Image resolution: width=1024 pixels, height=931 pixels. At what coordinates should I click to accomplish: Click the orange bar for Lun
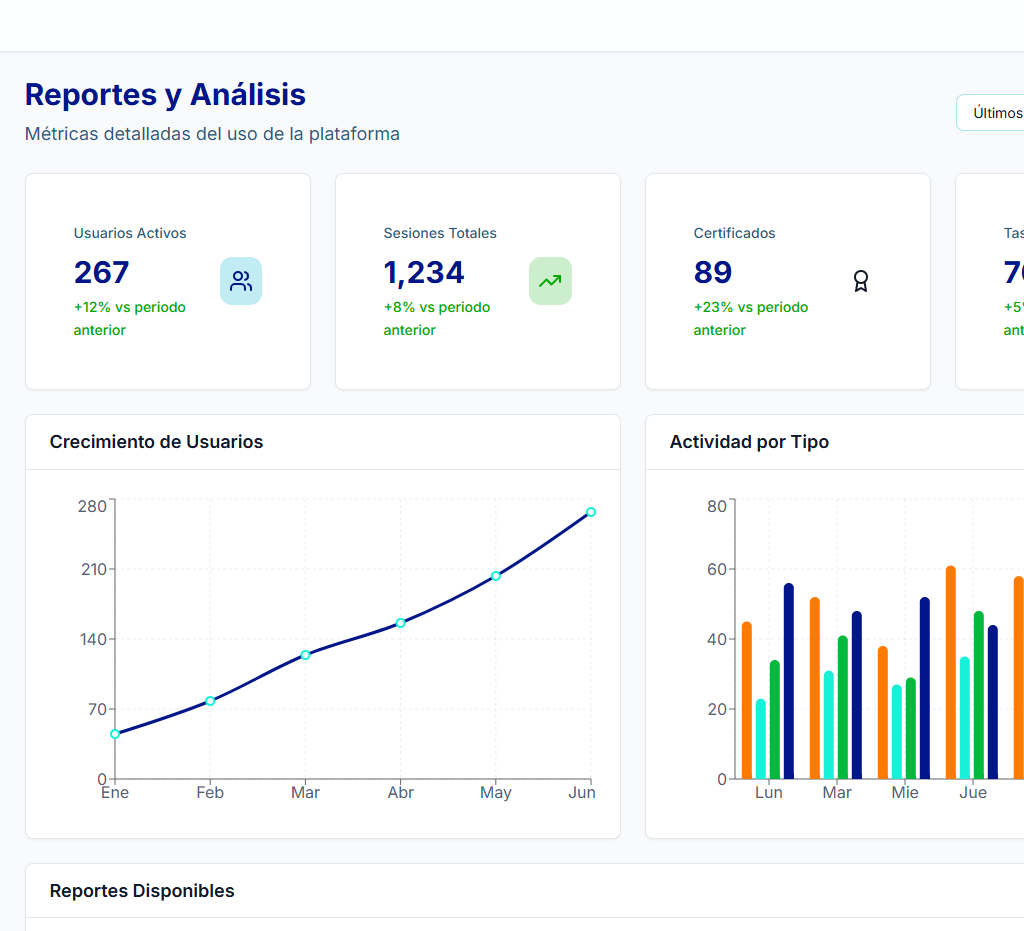click(x=747, y=701)
